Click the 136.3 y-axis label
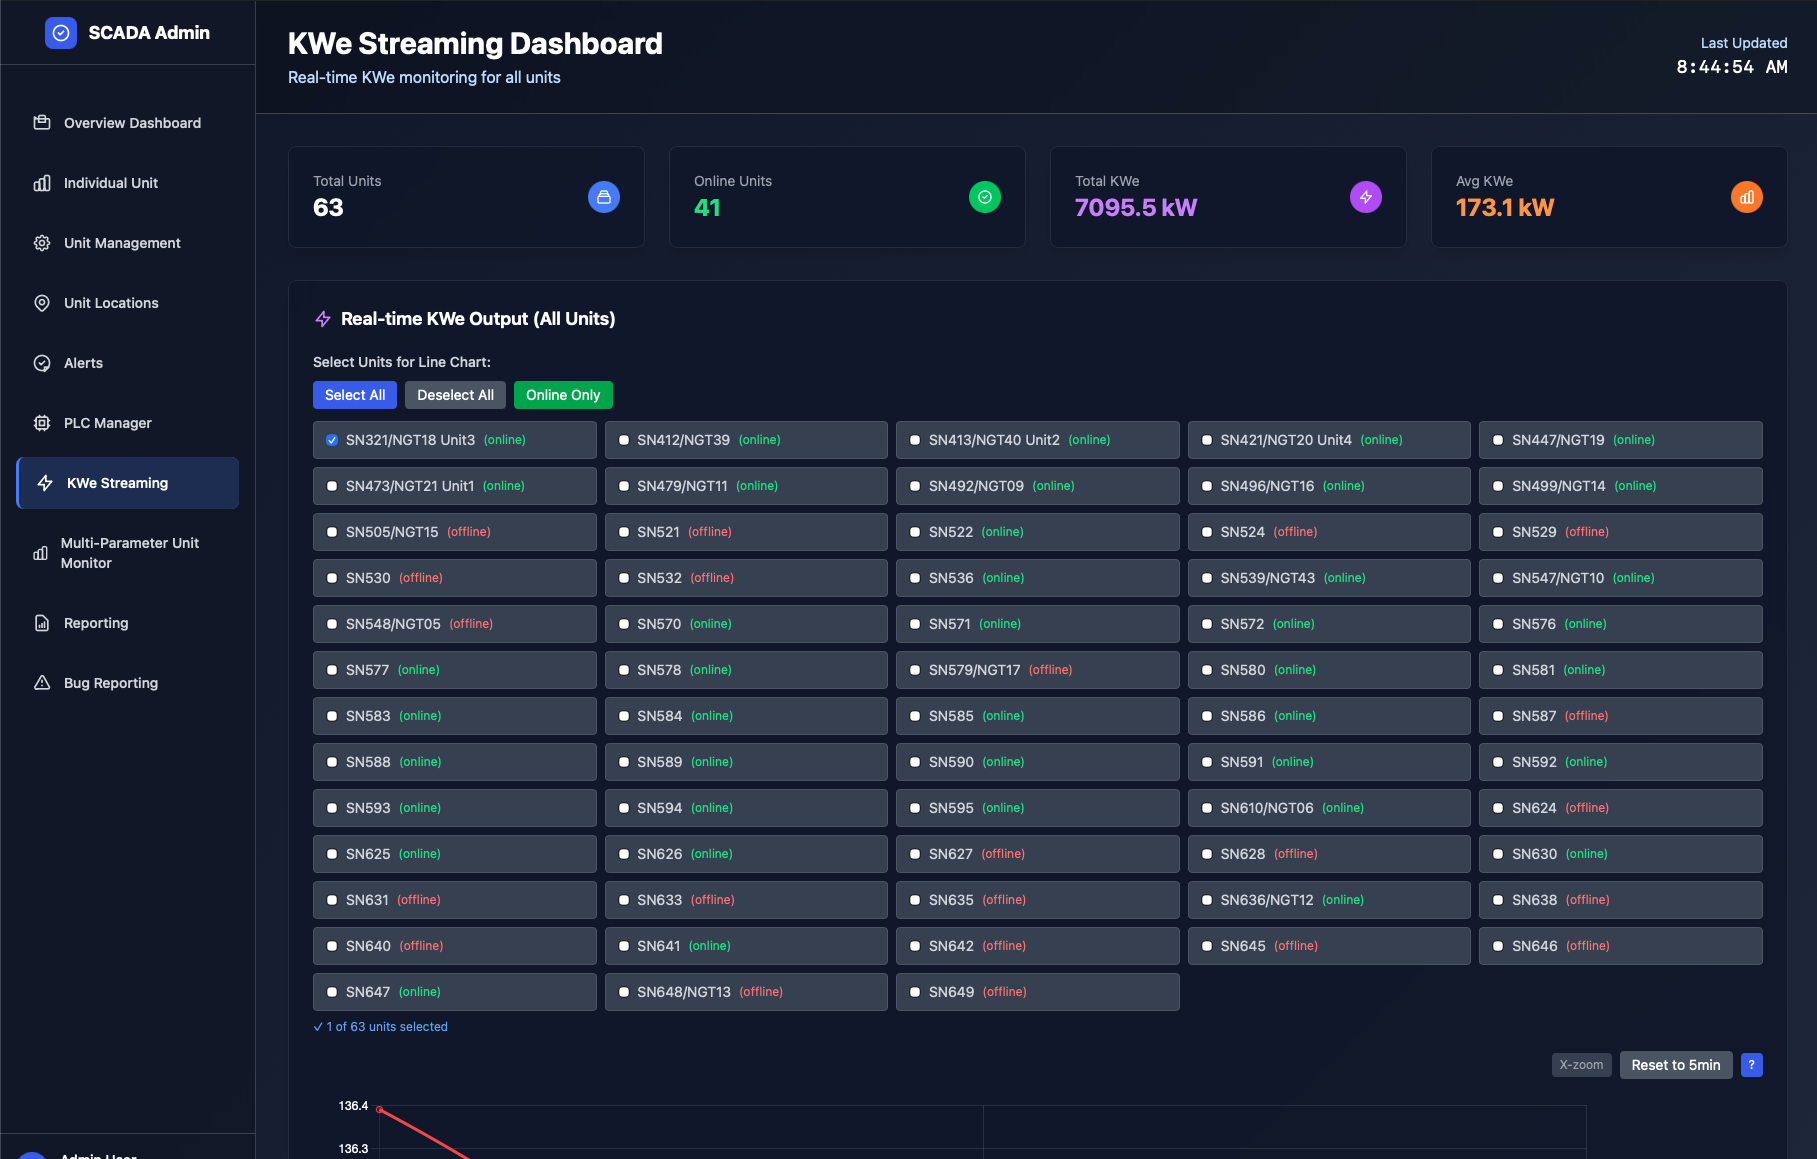Image resolution: width=1817 pixels, height=1159 pixels. click(x=353, y=1149)
